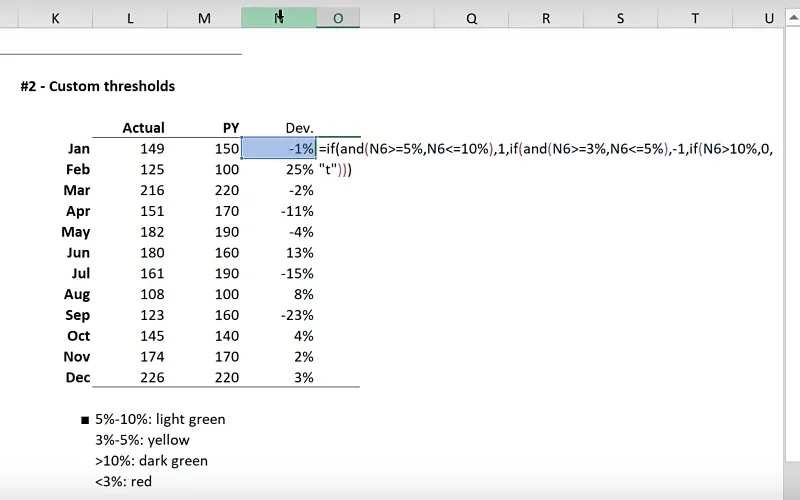
Task: Click column T header
Action: click(694, 18)
